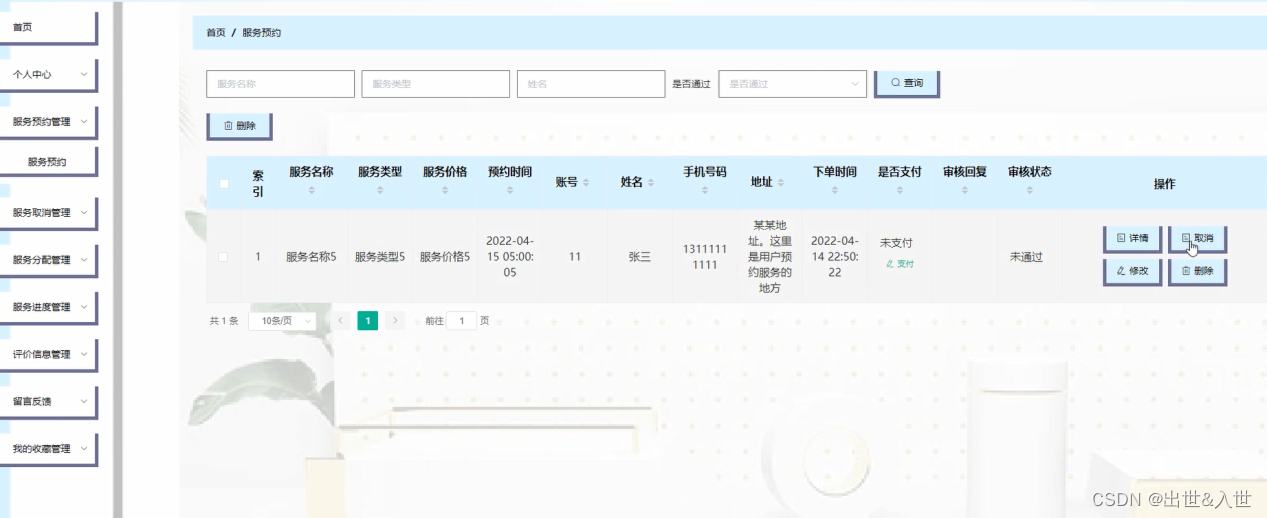Click the account cell showing 11
1267x518 pixels.
point(575,257)
